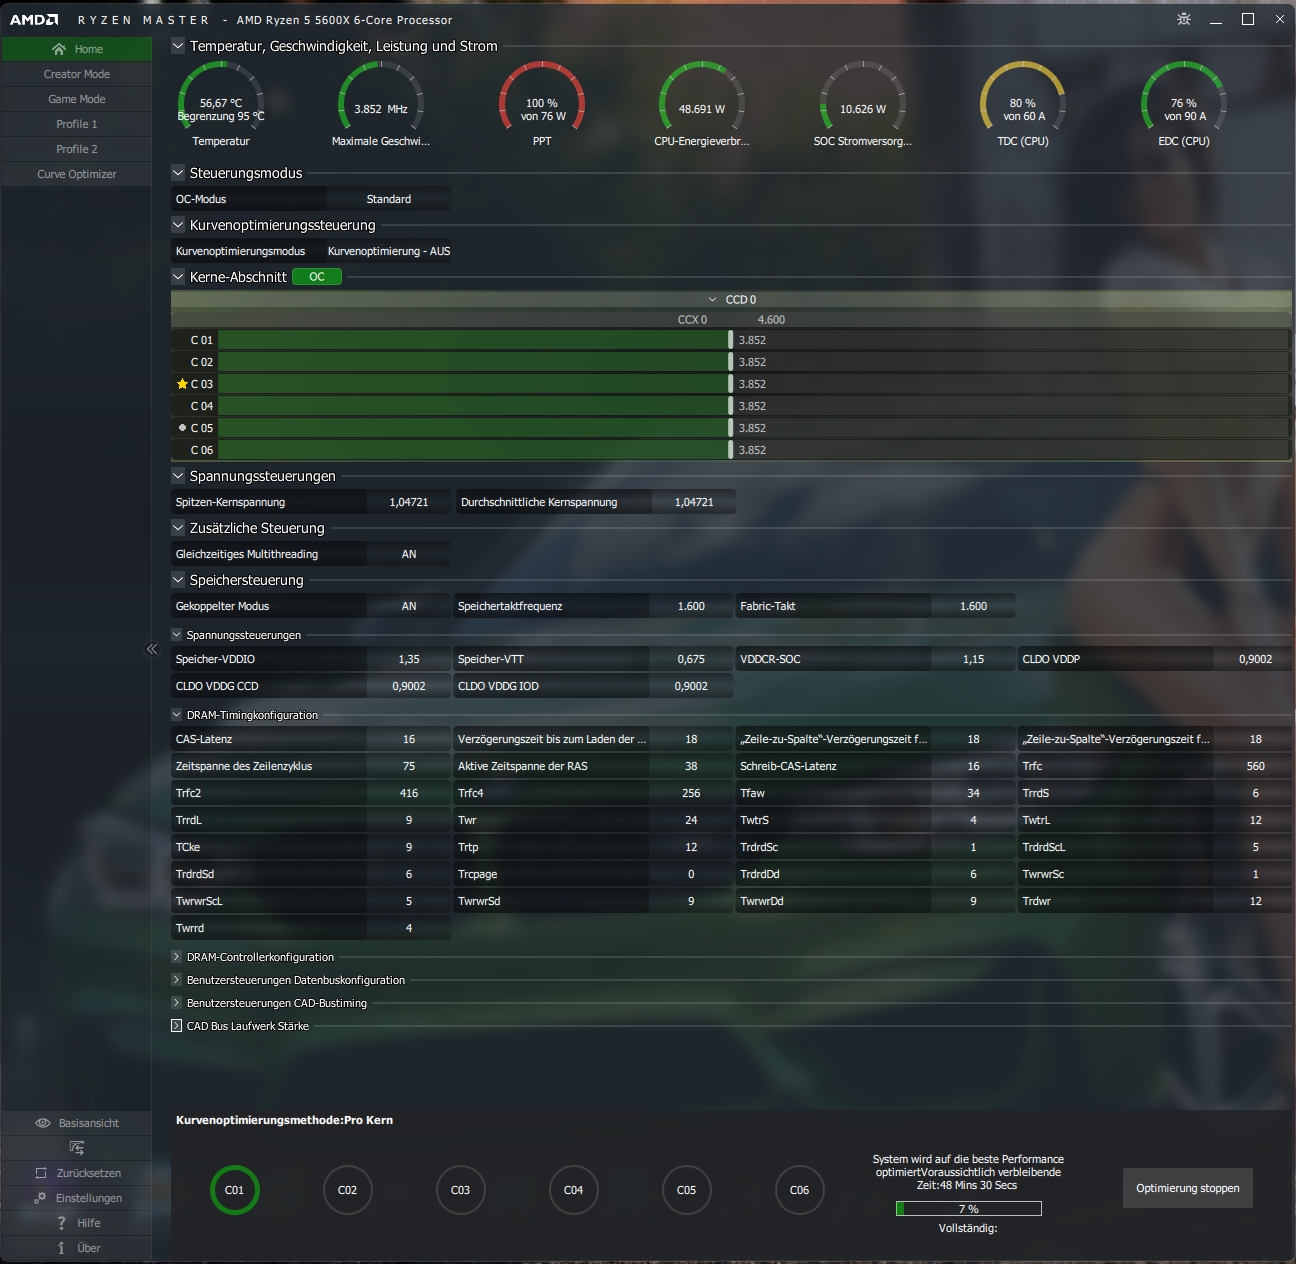Click the Zurücksetzen button
Image resolution: width=1296 pixels, height=1264 pixels.
(76, 1173)
